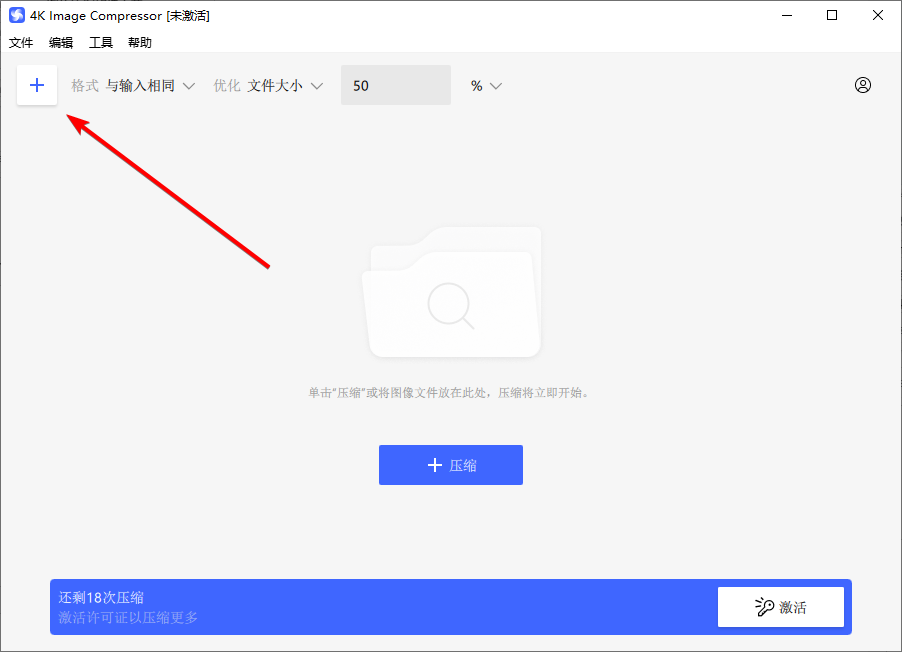The image size is (902, 652).
Task: Focus the compression value field showing 50
Action: [x=396, y=85]
